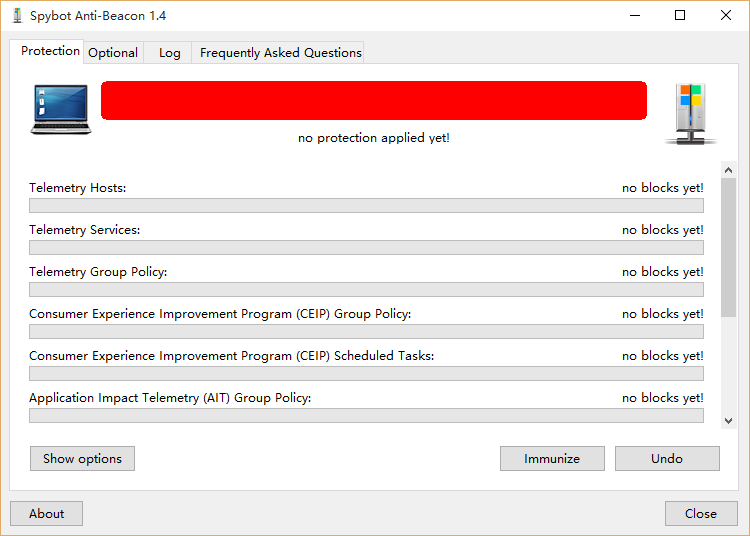Image resolution: width=750 pixels, height=536 pixels.
Task: Click the Spybot Anti-Beacon title bar icon
Action: click(x=16, y=16)
